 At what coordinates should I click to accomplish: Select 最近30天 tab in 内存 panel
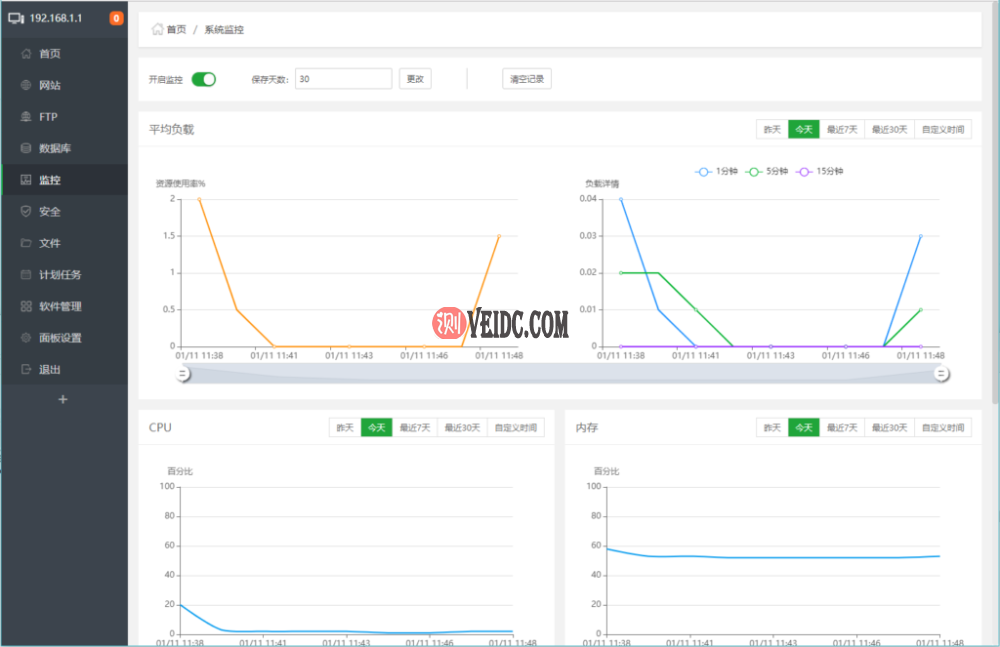(x=890, y=428)
